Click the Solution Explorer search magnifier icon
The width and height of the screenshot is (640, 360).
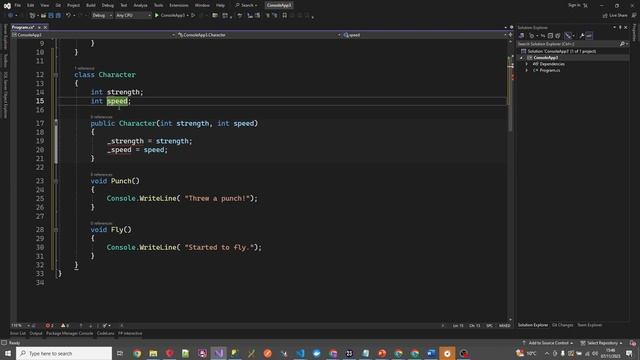coord(622,44)
